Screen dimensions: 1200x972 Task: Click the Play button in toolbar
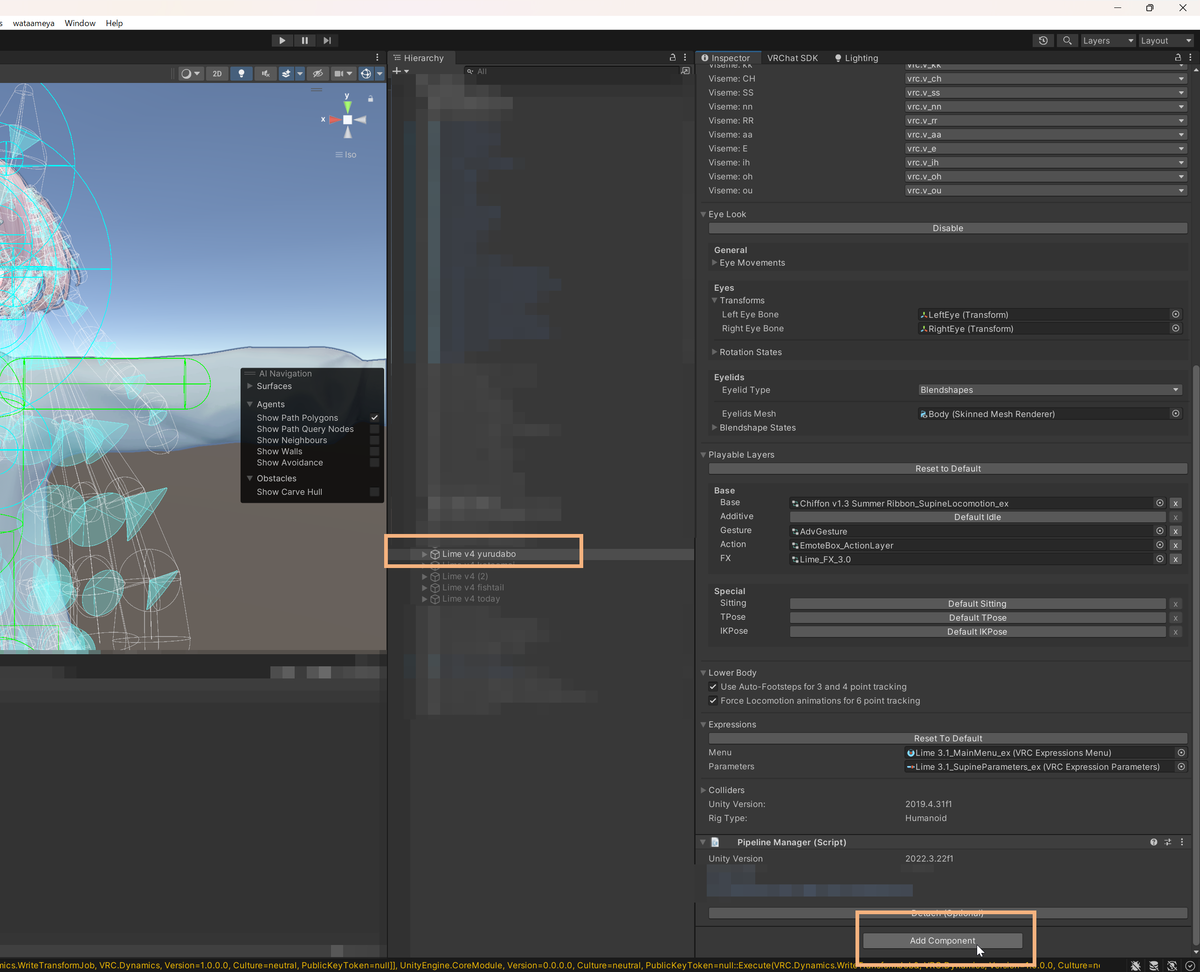283,40
